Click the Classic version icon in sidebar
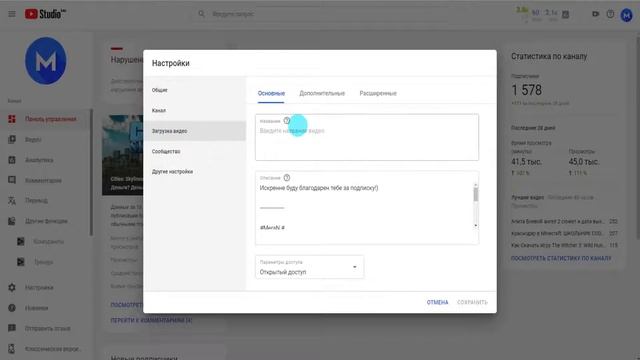The image size is (640, 360). [12, 349]
